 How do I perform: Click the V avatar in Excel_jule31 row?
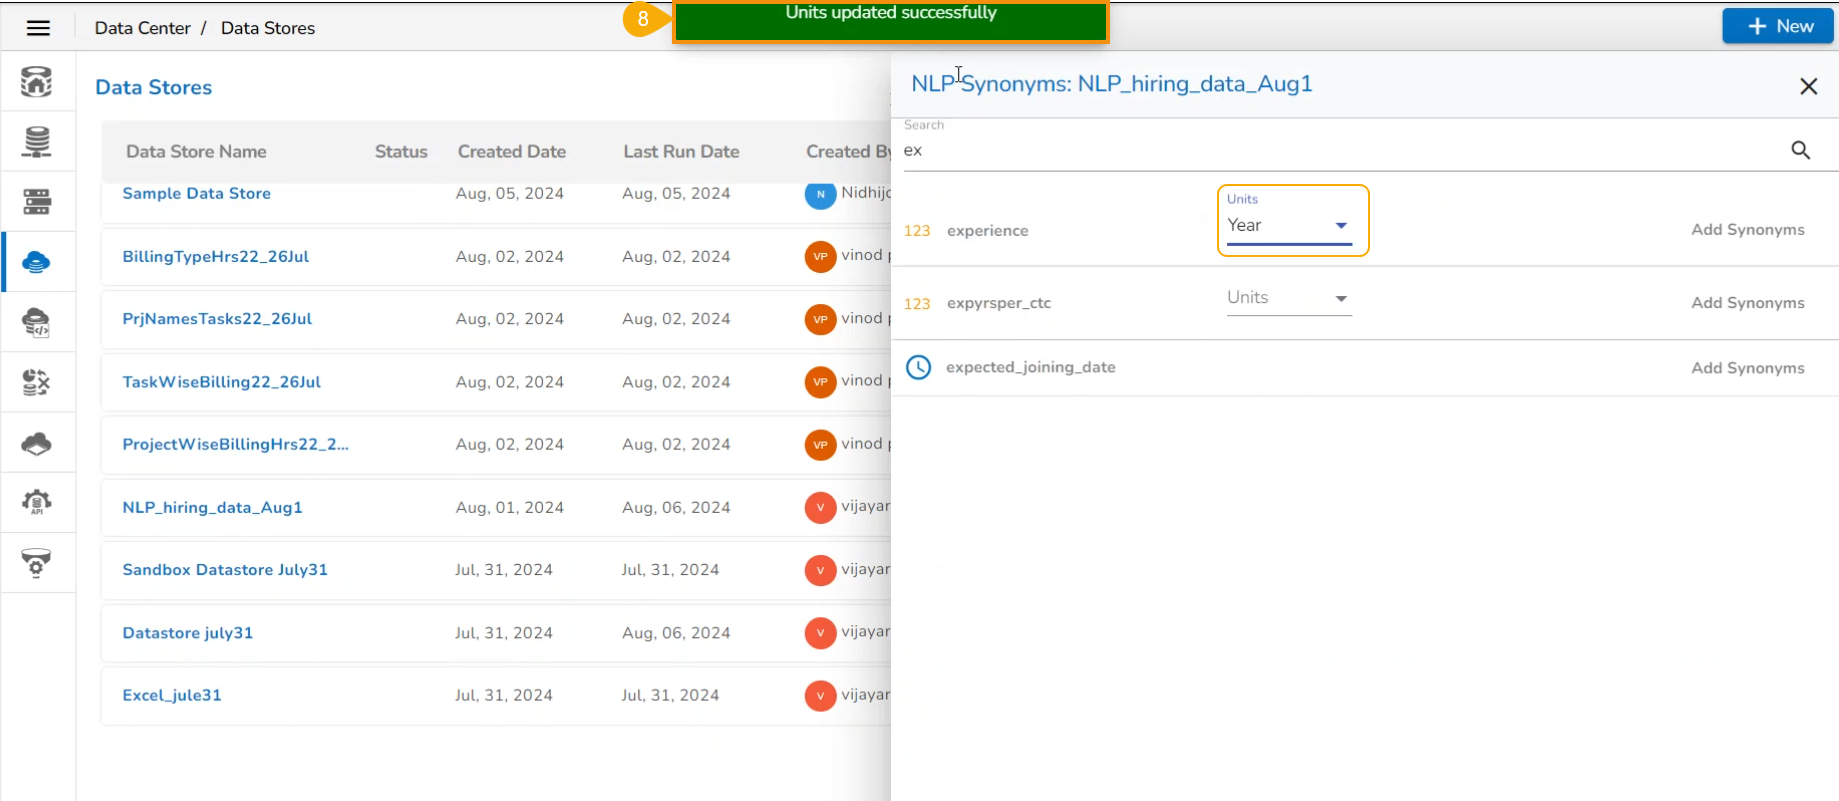click(820, 696)
